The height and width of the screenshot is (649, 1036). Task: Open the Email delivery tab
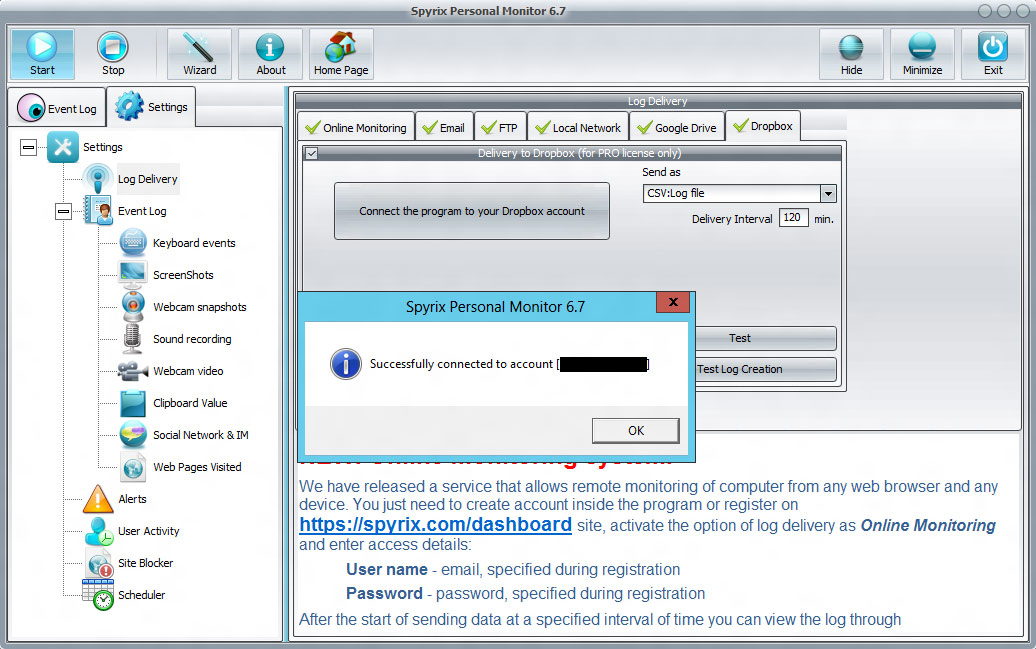click(x=444, y=128)
